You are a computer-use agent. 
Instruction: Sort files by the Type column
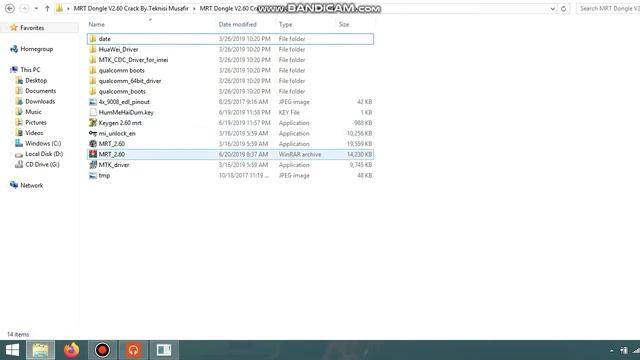click(285, 24)
